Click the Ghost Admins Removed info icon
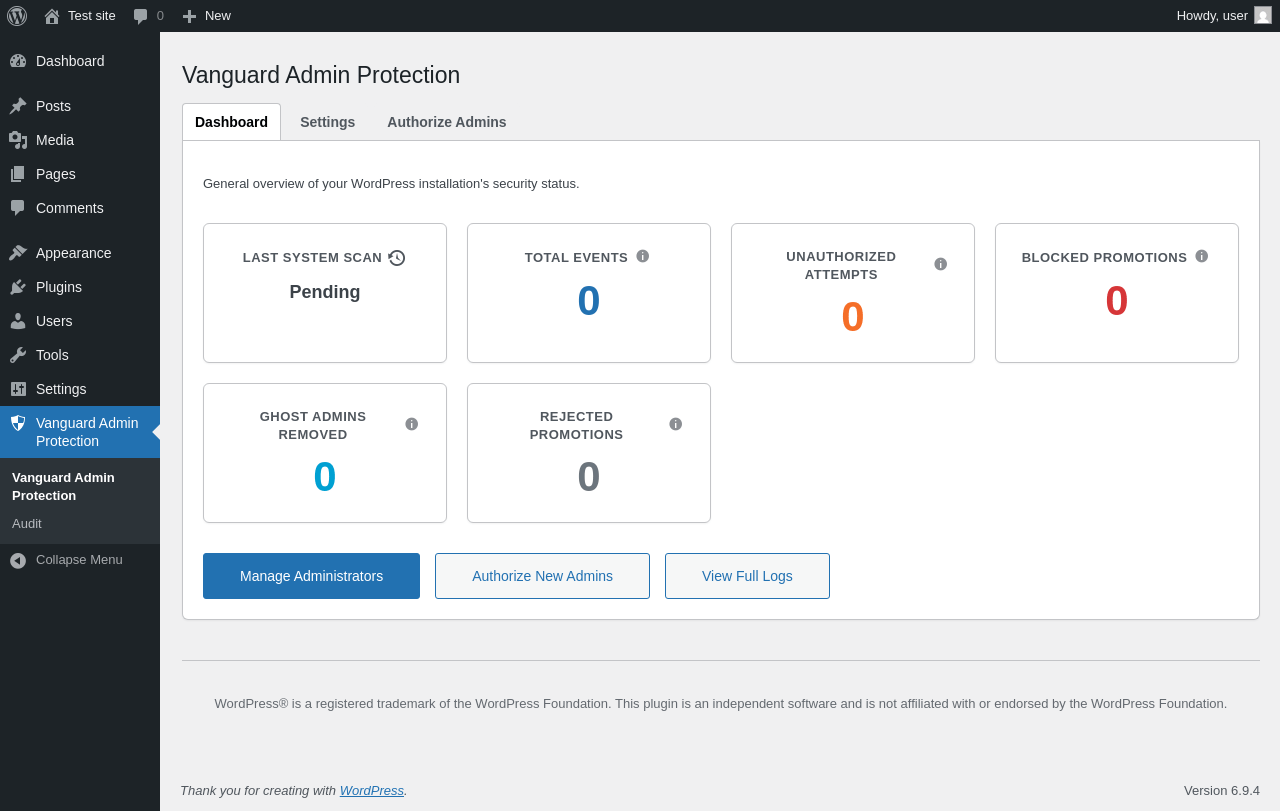This screenshot has height=811, width=1280. [x=412, y=424]
